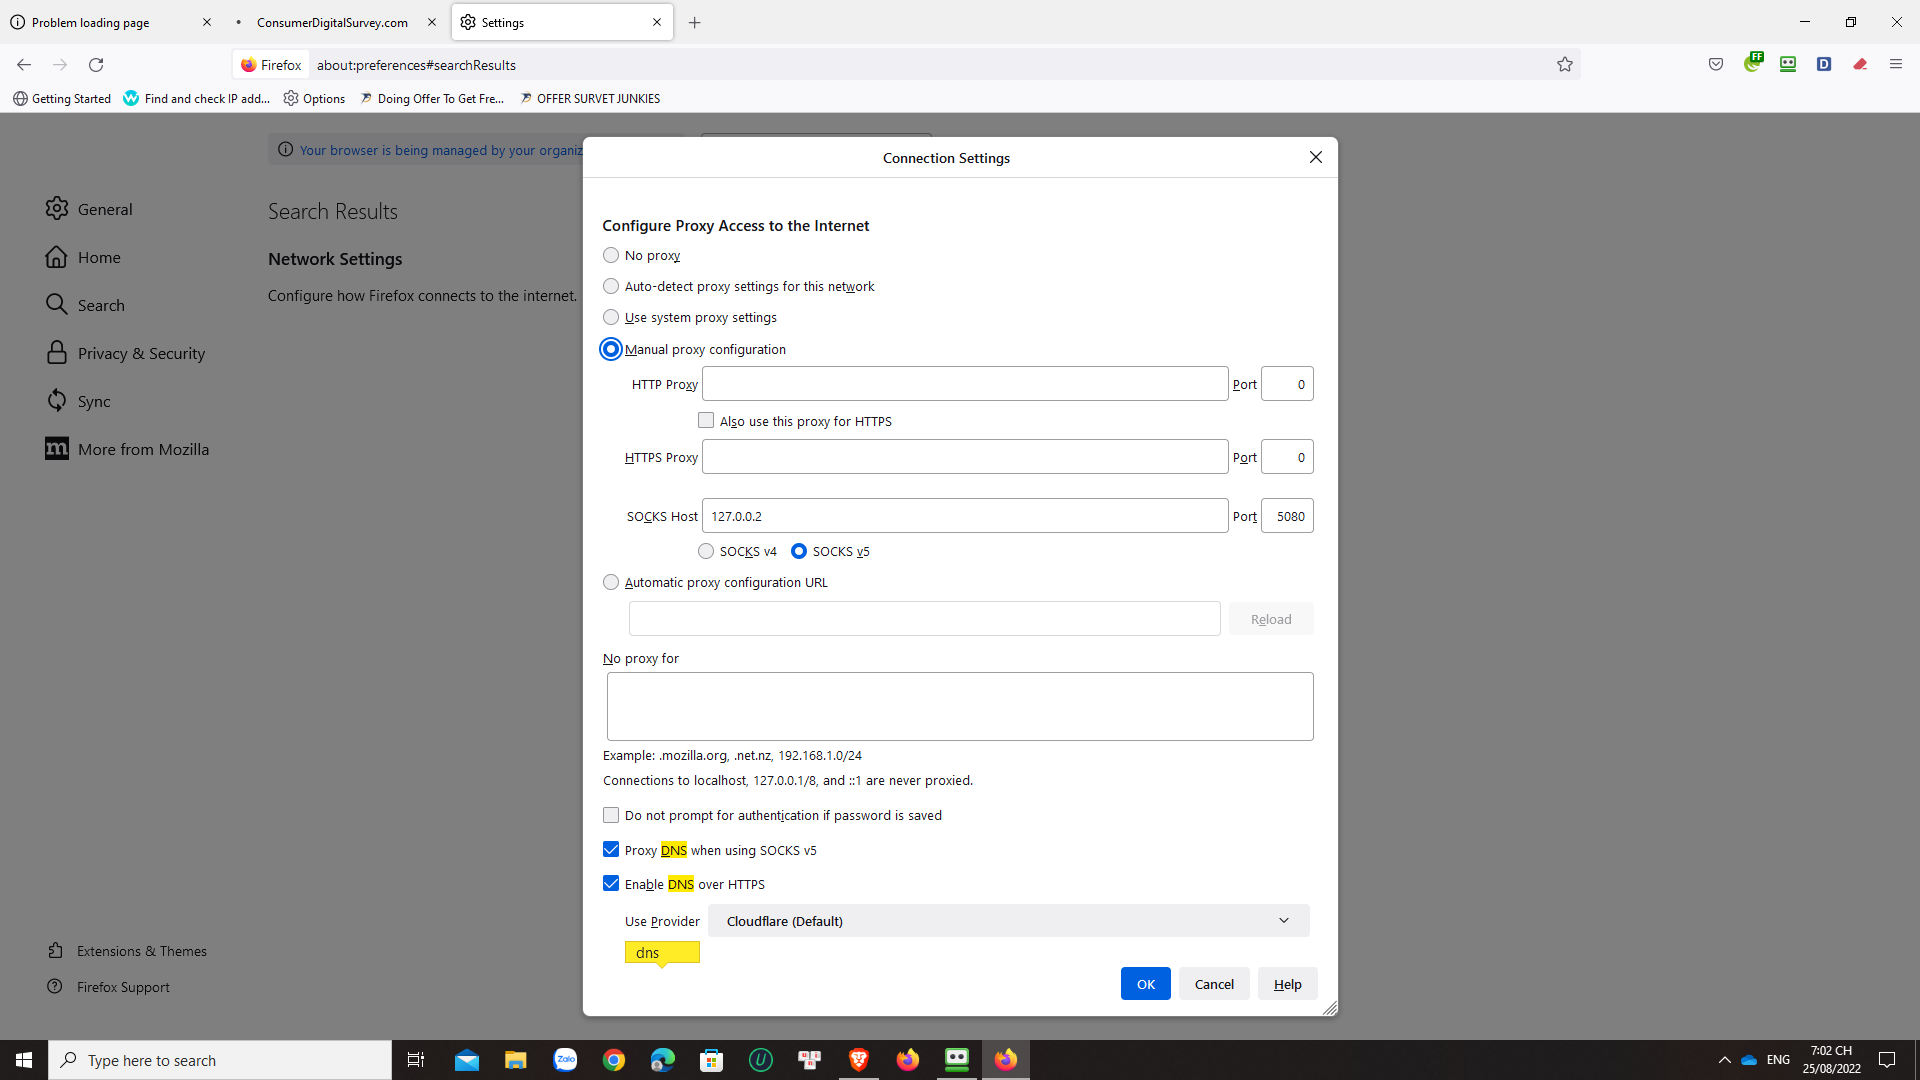Image resolution: width=1920 pixels, height=1080 pixels.
Task: Uncheck Proxy DNS when using SOCKS v5
Action: (611, 849)
